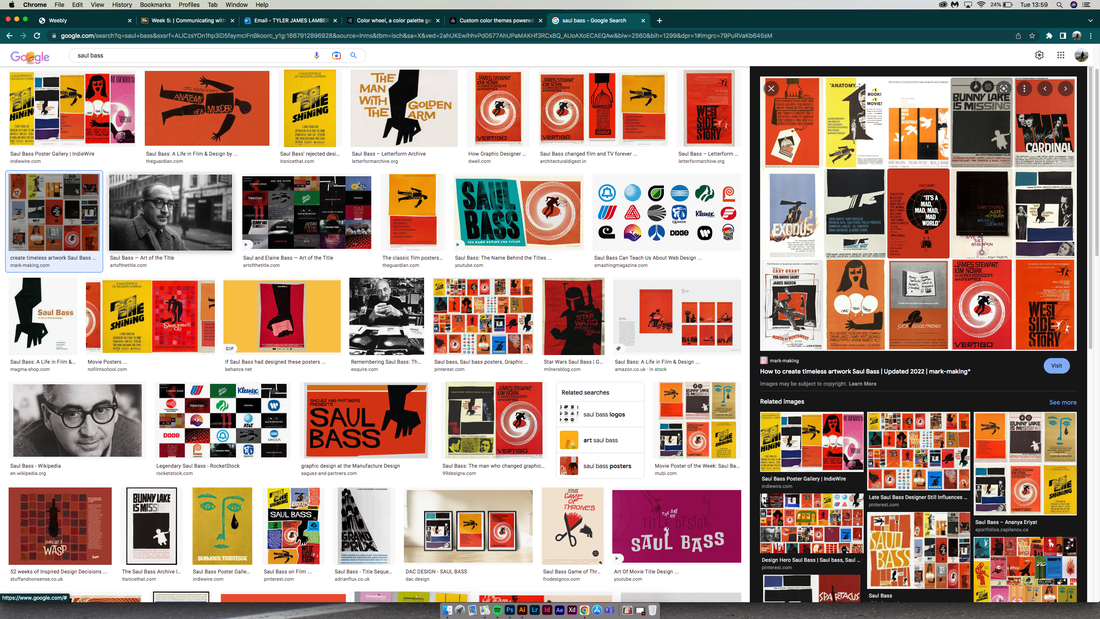Open Anatomy of a Murder Guardian thumbnail
The height and width of the screenshot is (619, 1100).
click(x=207, y=108)
